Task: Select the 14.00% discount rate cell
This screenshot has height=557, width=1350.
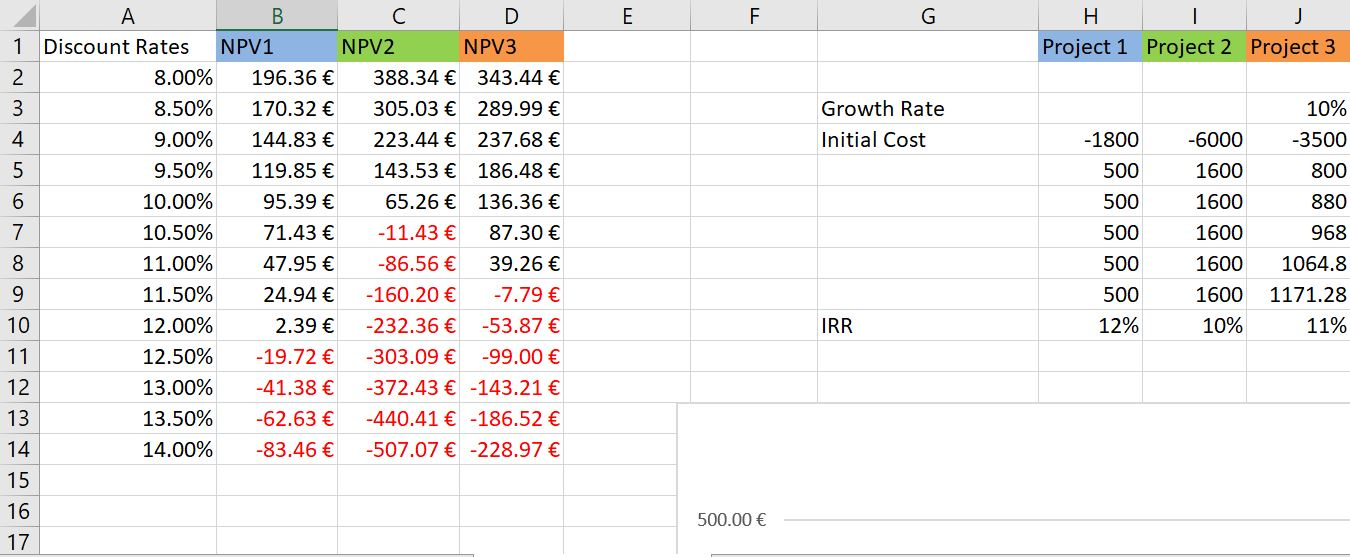Action: click(128, 449)
